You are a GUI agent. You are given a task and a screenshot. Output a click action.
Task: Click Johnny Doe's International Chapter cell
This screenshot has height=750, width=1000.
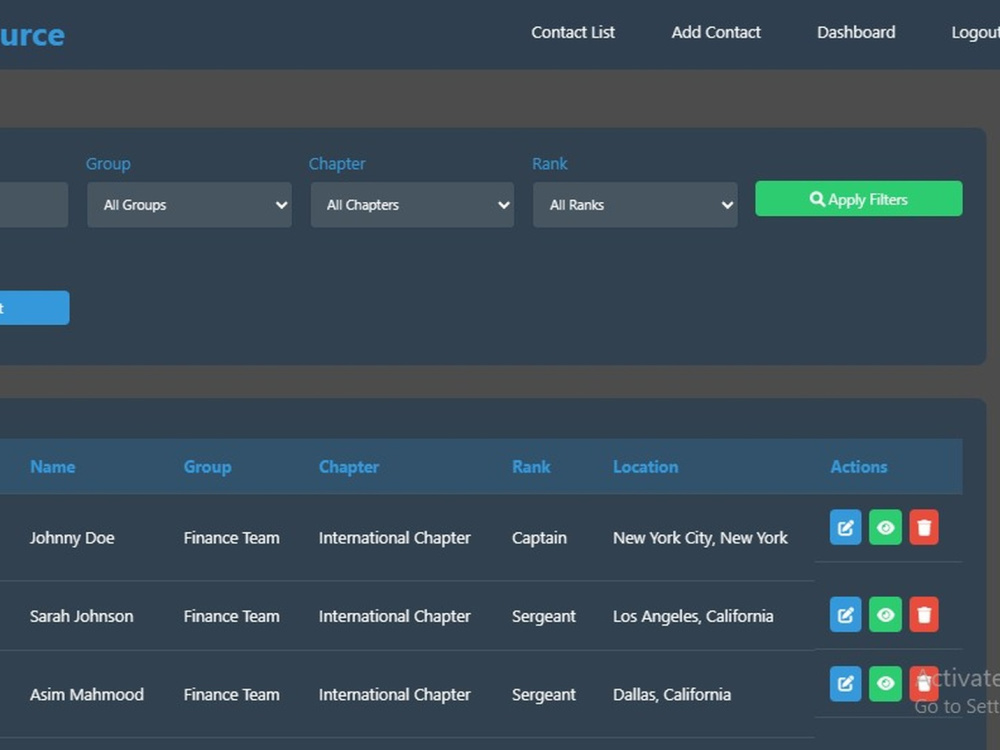pyautogui.click(x=395, y=538)
